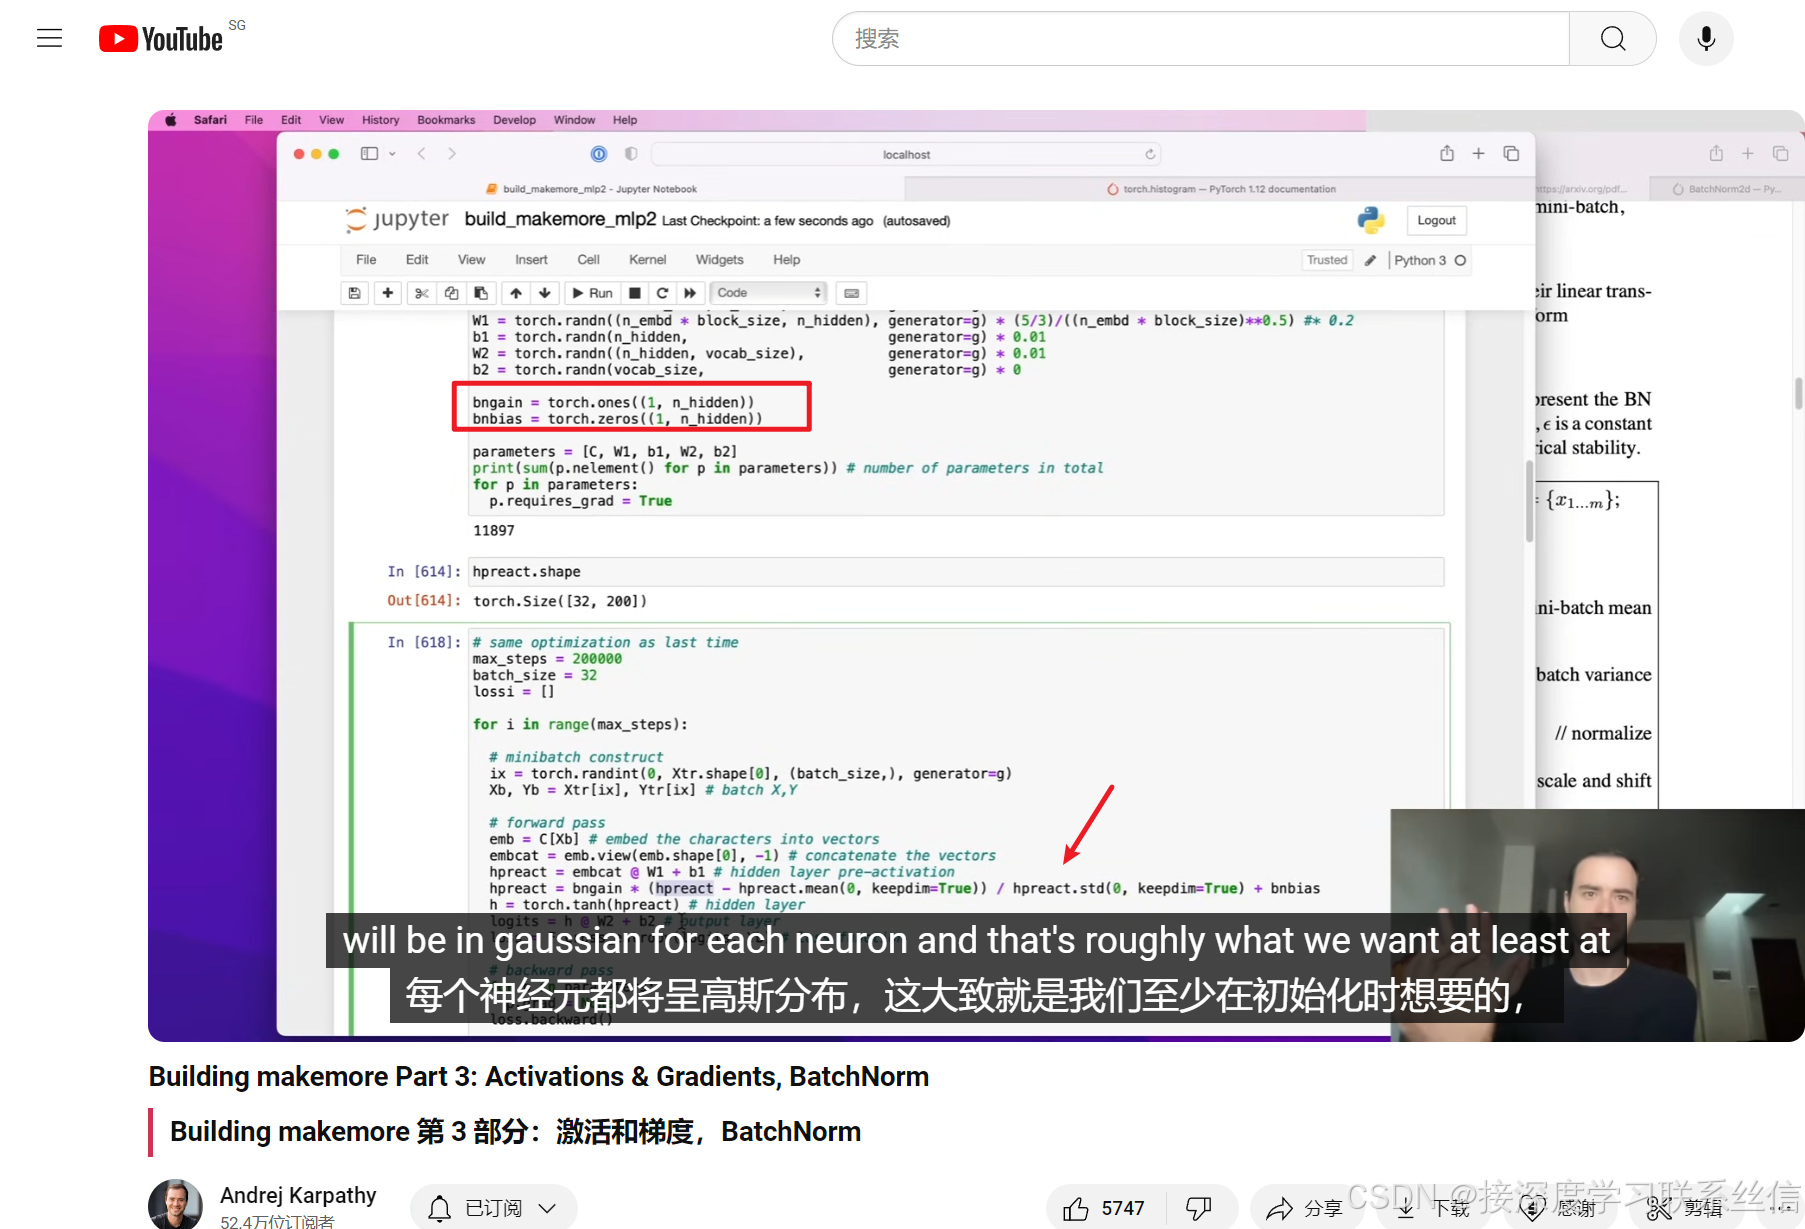The height and width of the screenshot is (1229, 1805).
Task: Move the cell down with arrow icon
Action: click(x=545, y=293)
